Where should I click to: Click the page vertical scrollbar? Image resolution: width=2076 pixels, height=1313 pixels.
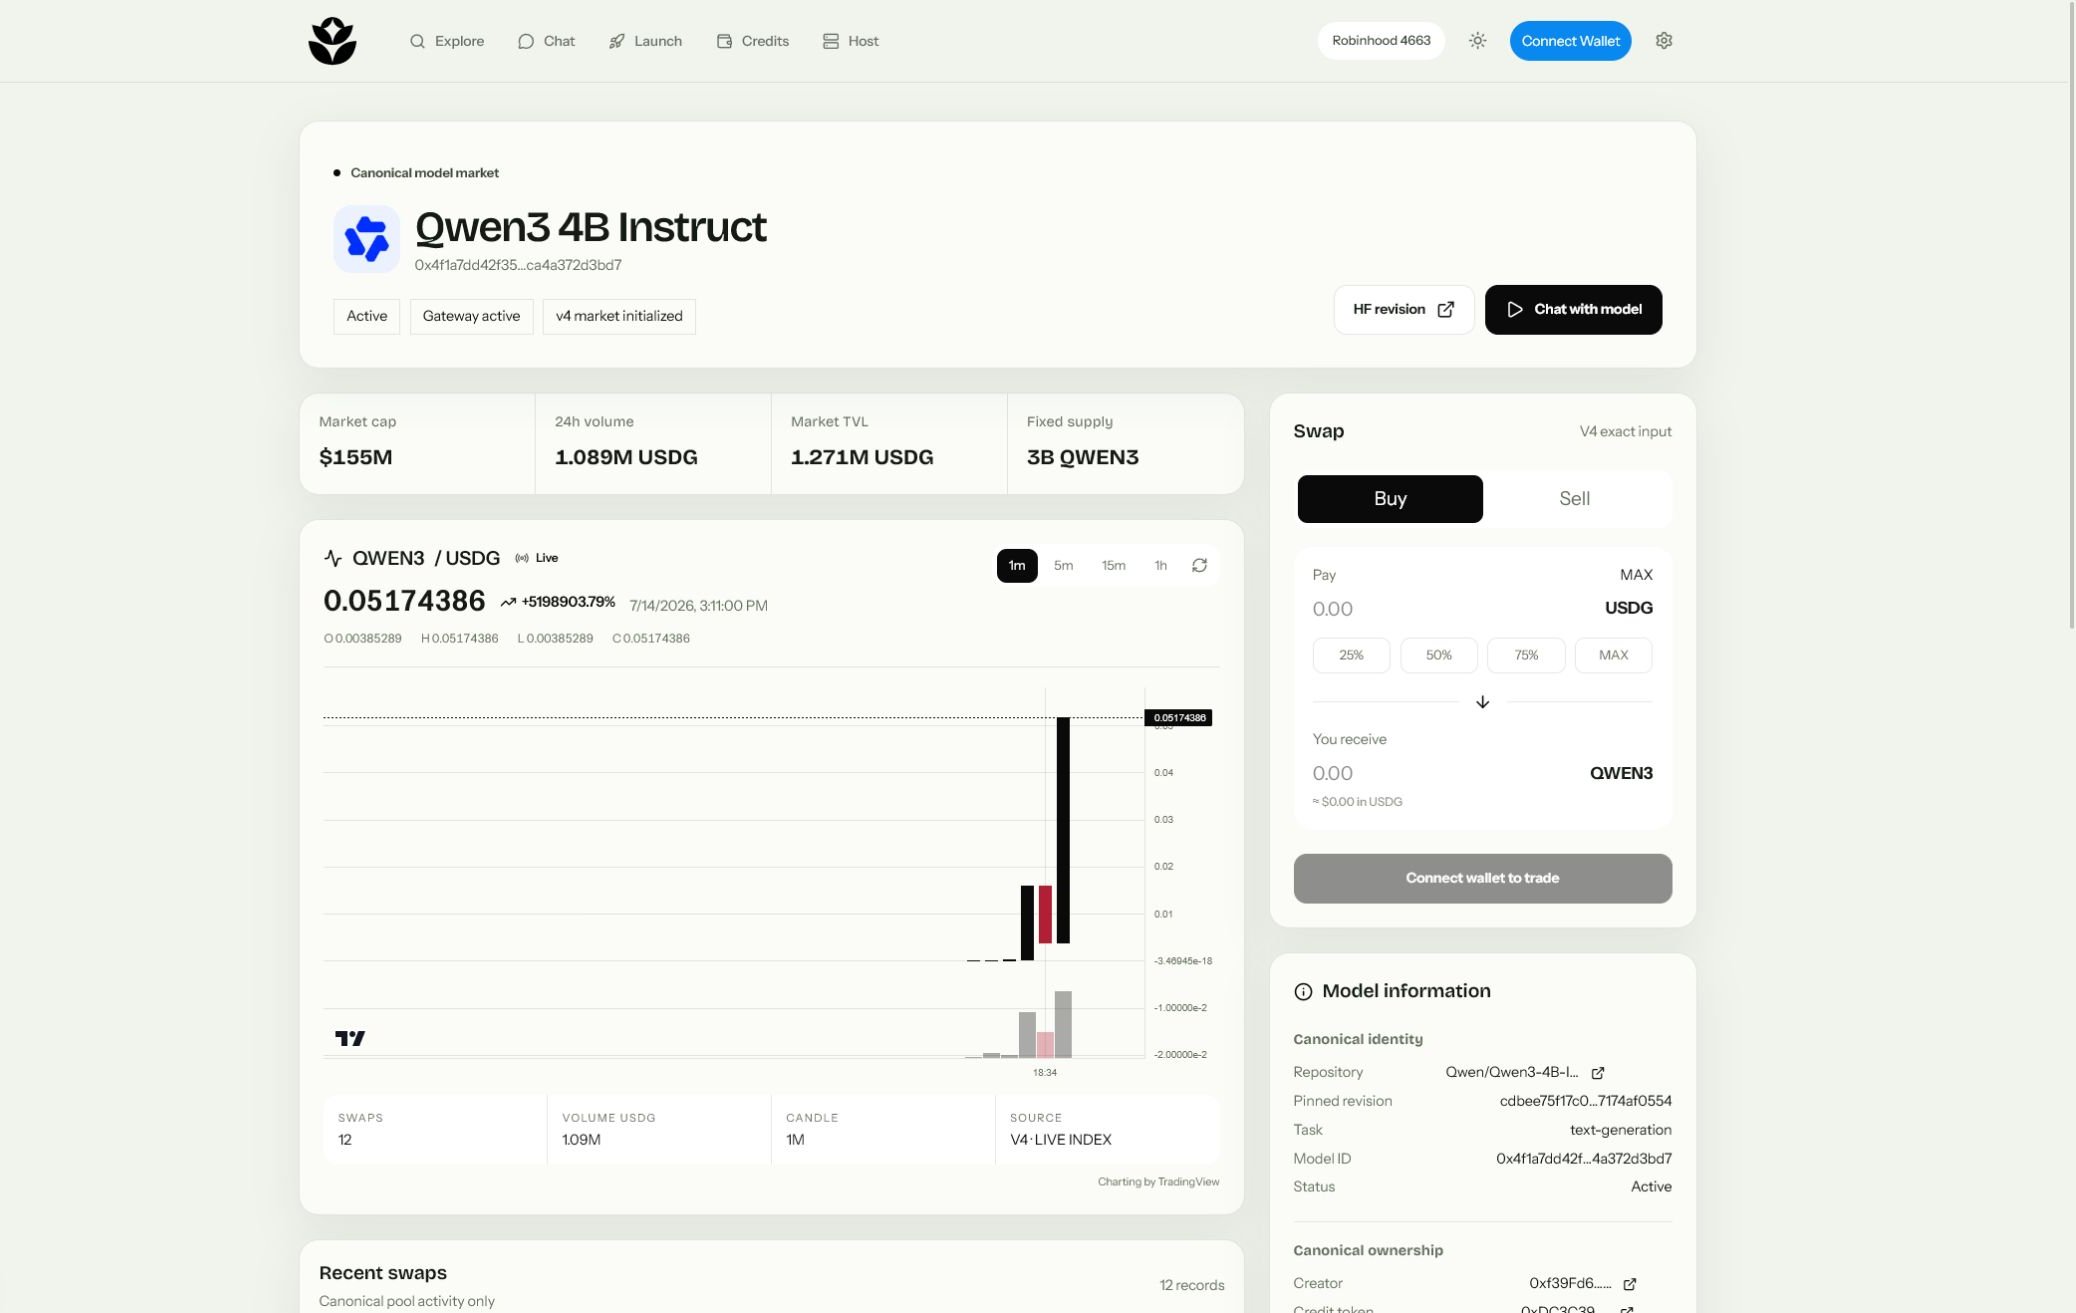[2072, 316]
